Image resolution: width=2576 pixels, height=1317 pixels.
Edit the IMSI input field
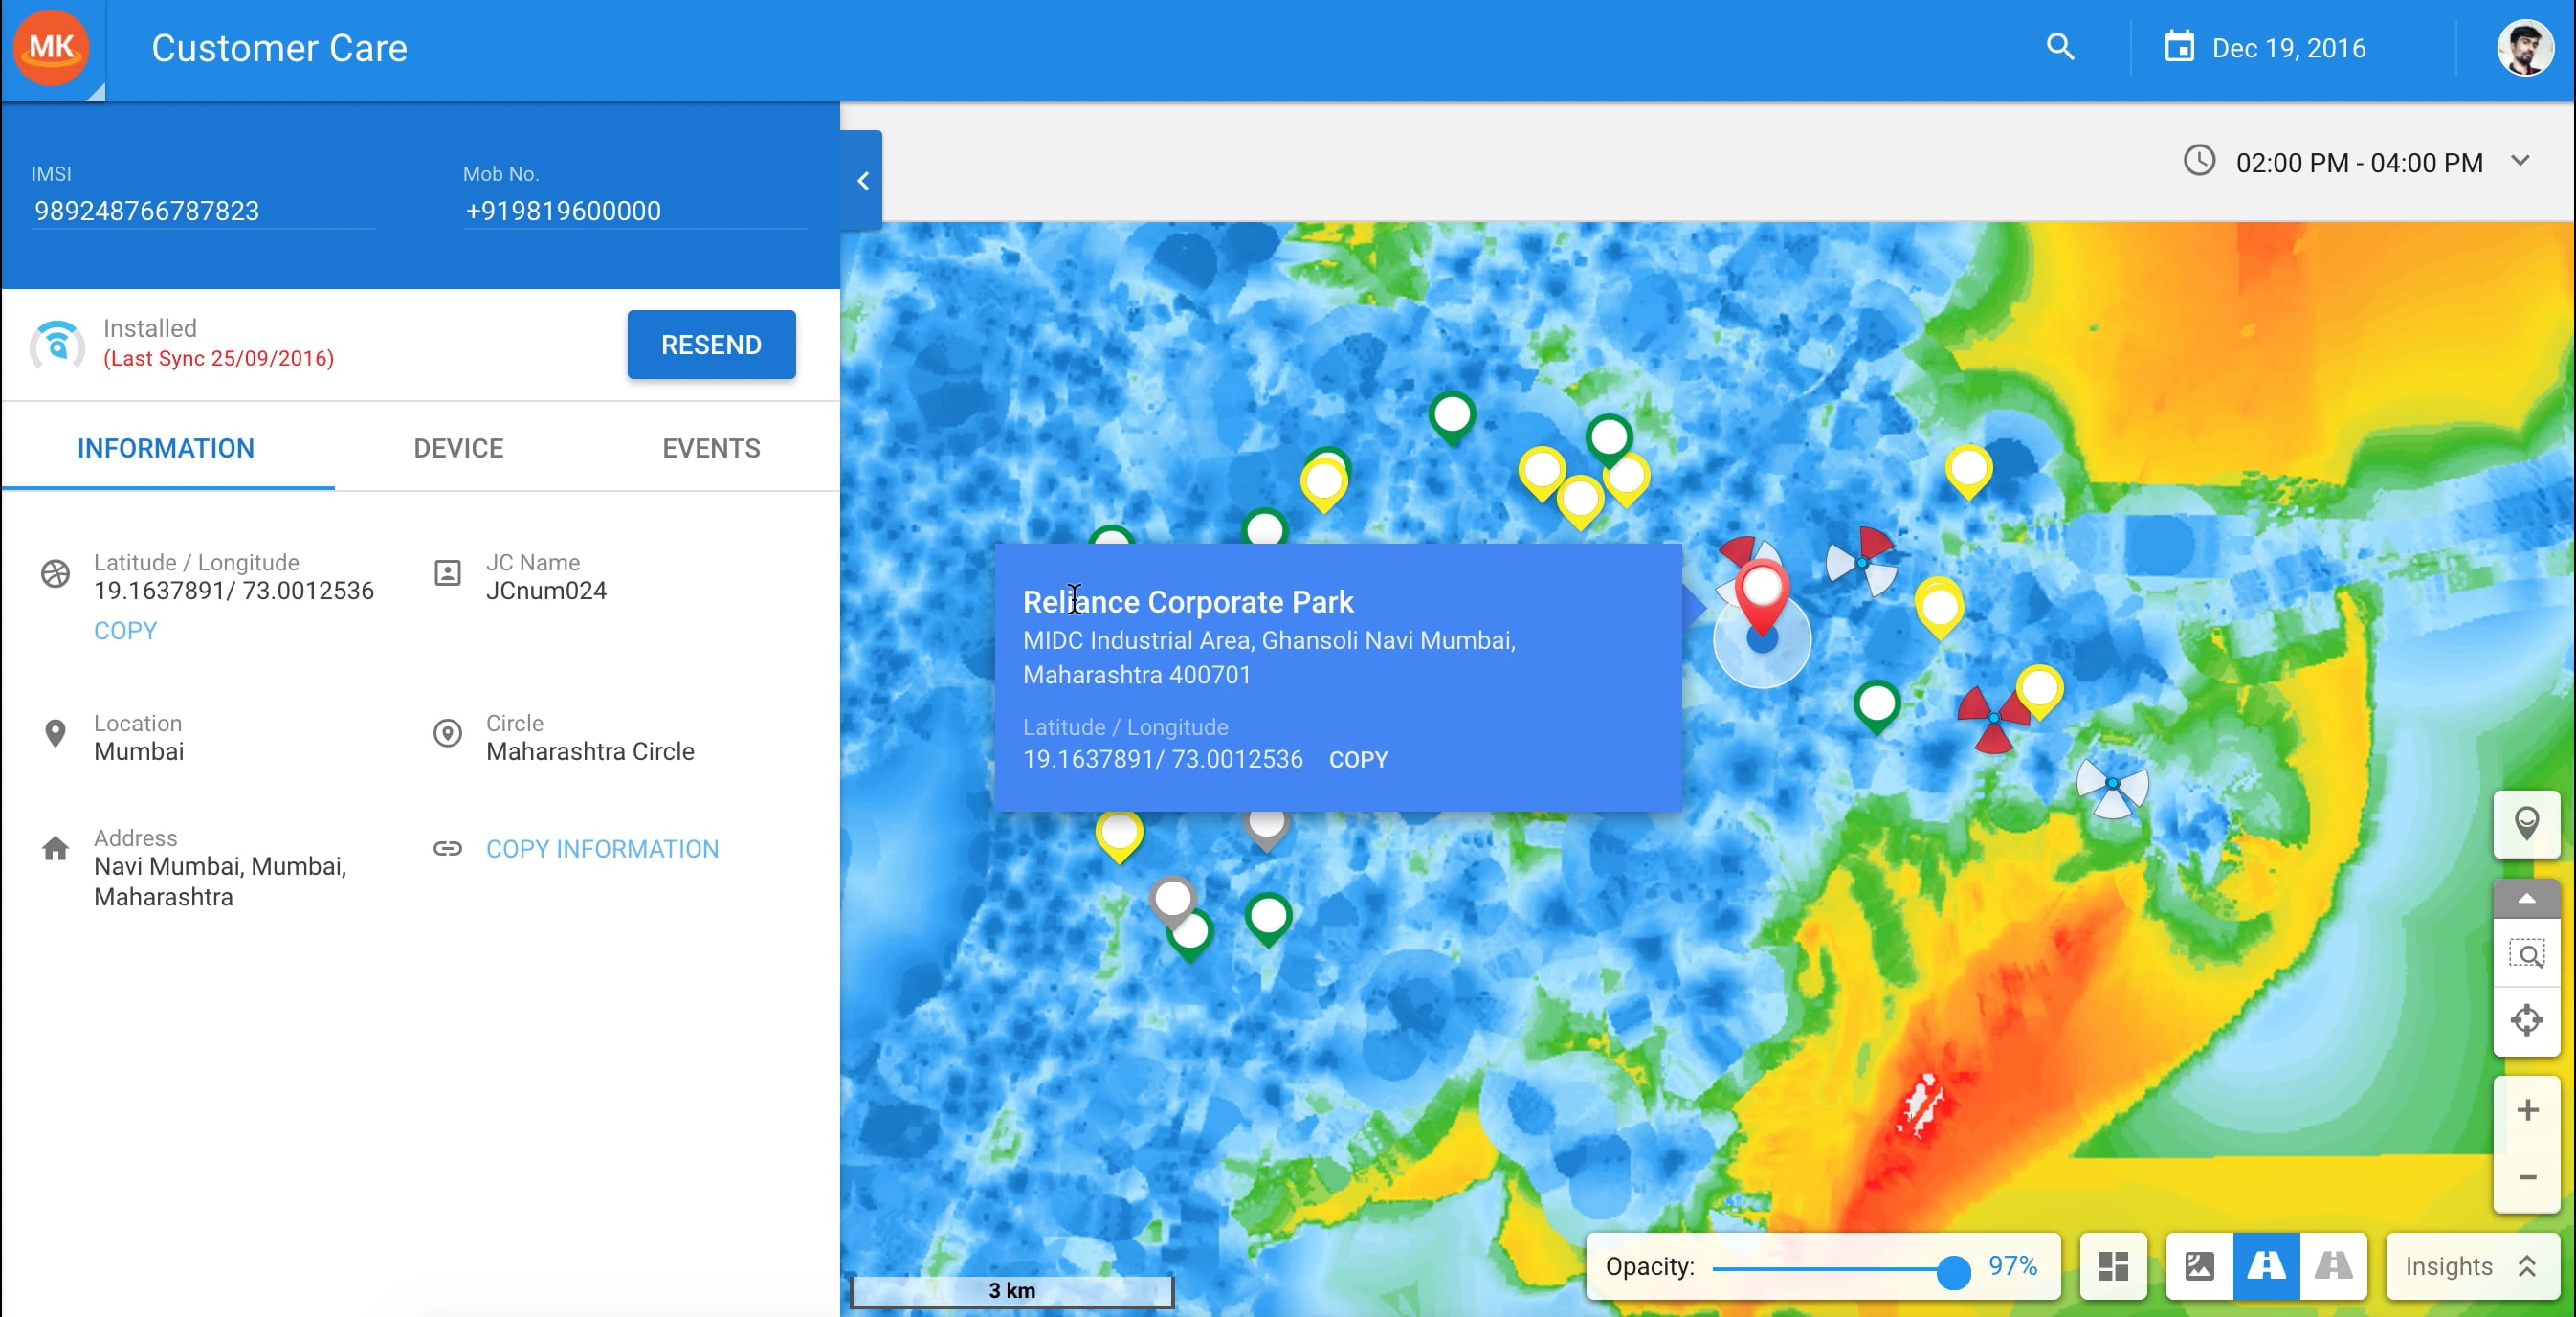[x=204, y=211]
